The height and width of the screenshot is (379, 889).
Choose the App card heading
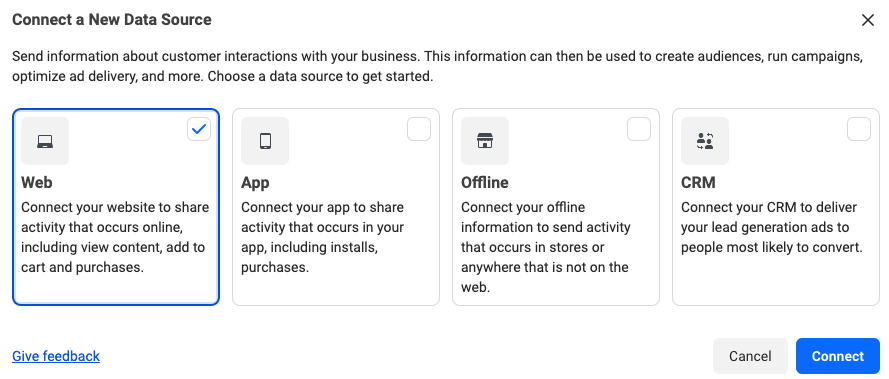pos(255,183)
